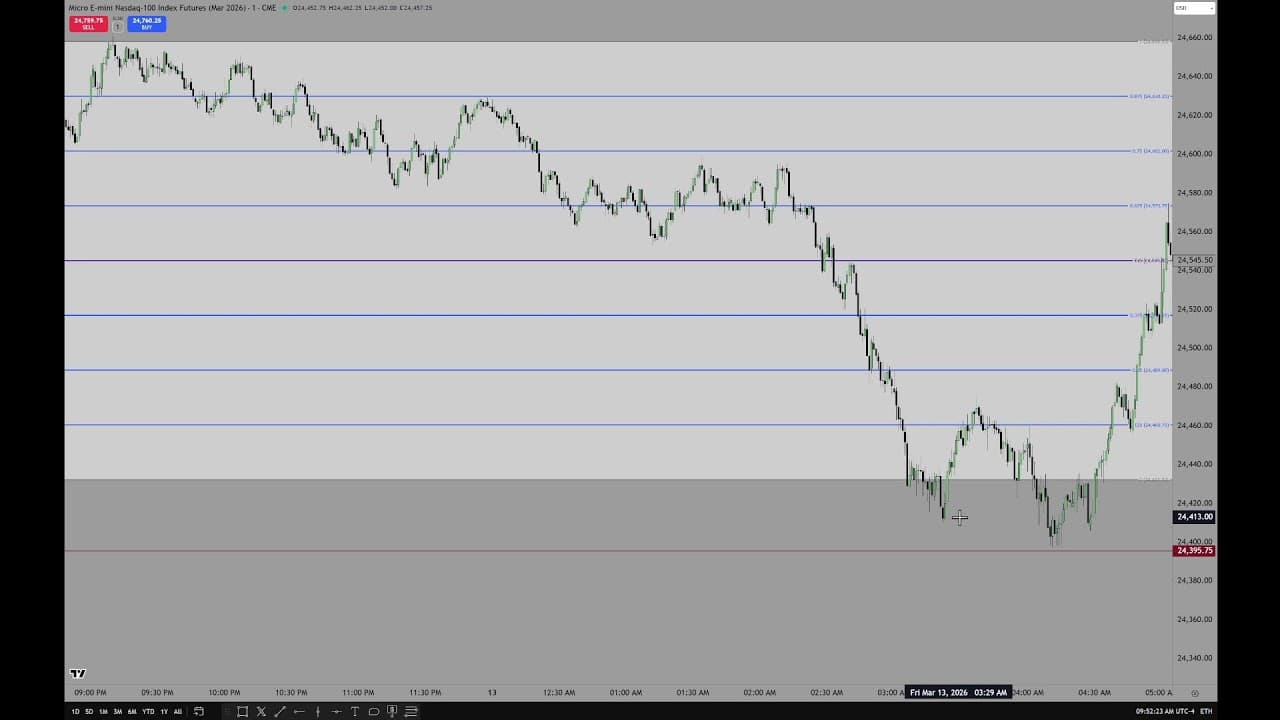Screen dimensions: 1280x720
Task: Click the 24,440.00 price axis label
Action: pyautogui.click(x=1194, y=463)
